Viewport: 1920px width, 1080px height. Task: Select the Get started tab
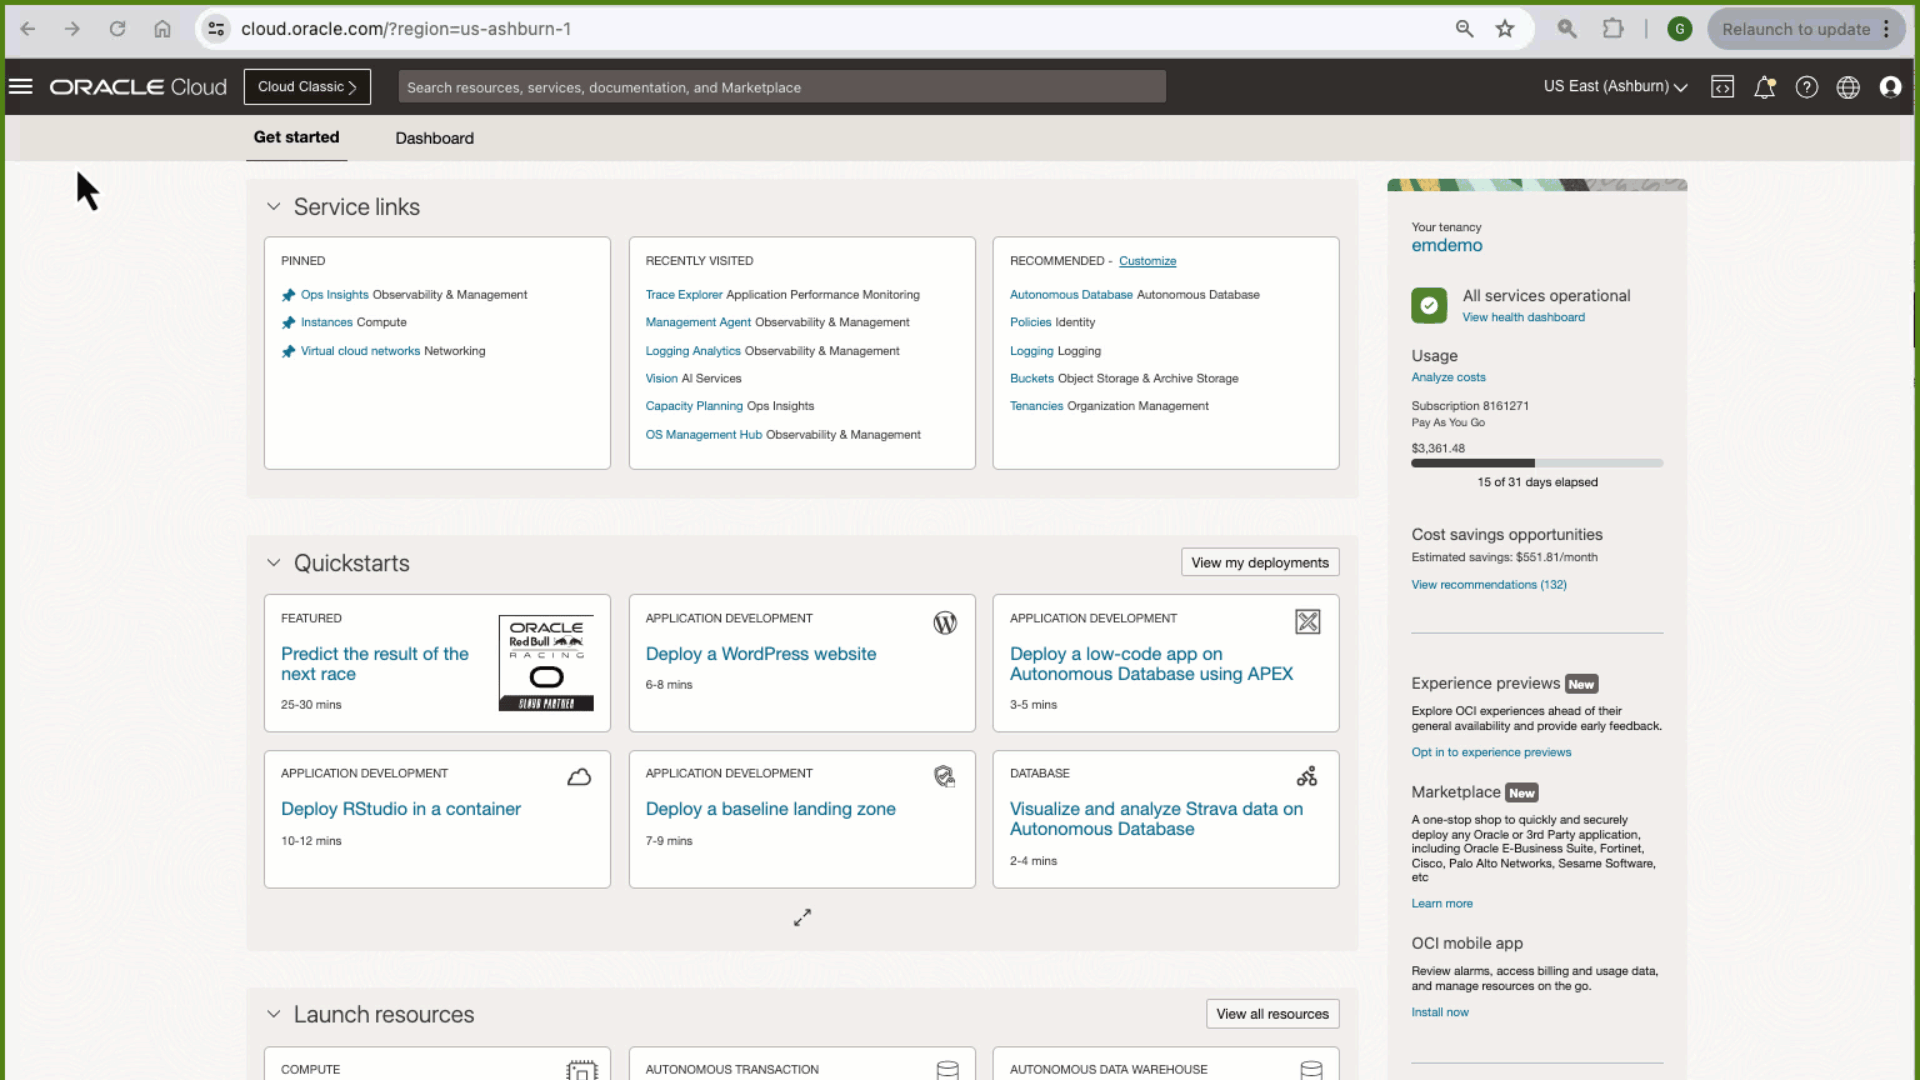(296, 137)
